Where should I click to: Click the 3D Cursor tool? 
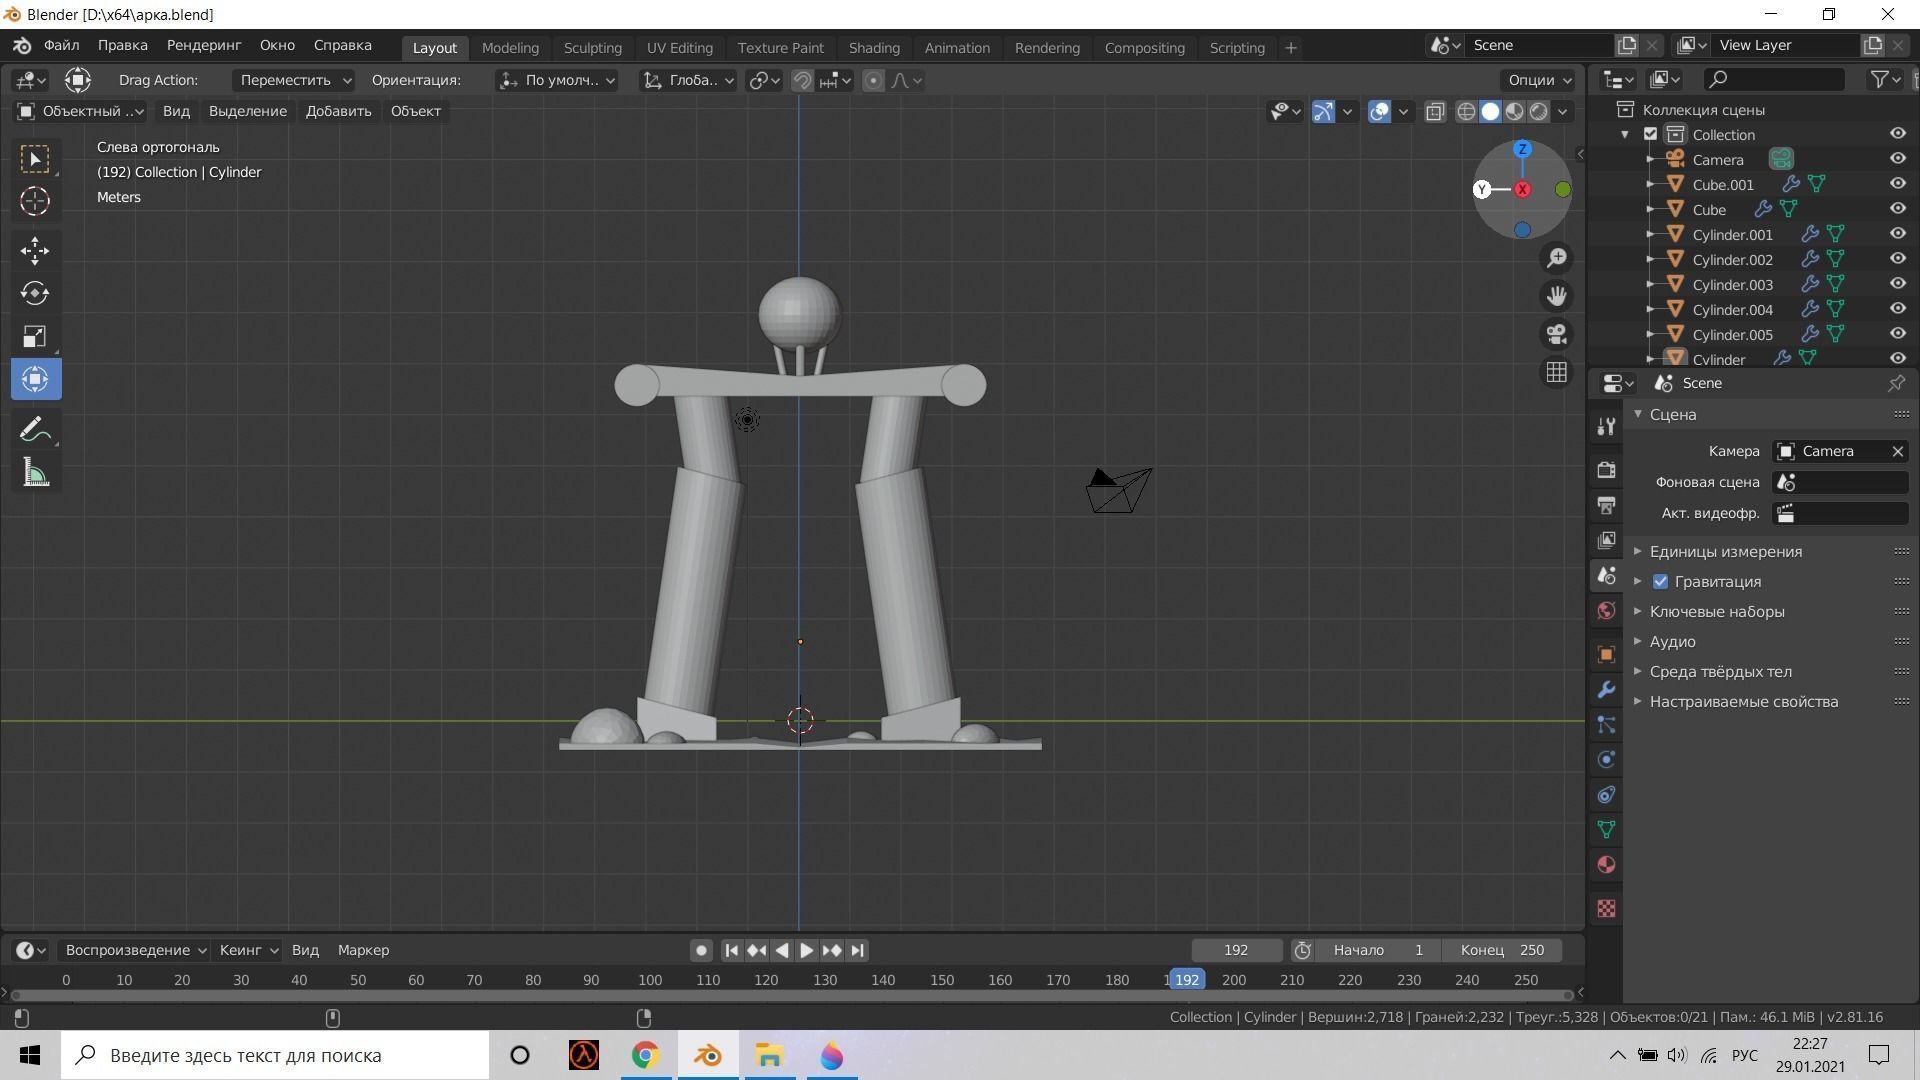(35, 202)
